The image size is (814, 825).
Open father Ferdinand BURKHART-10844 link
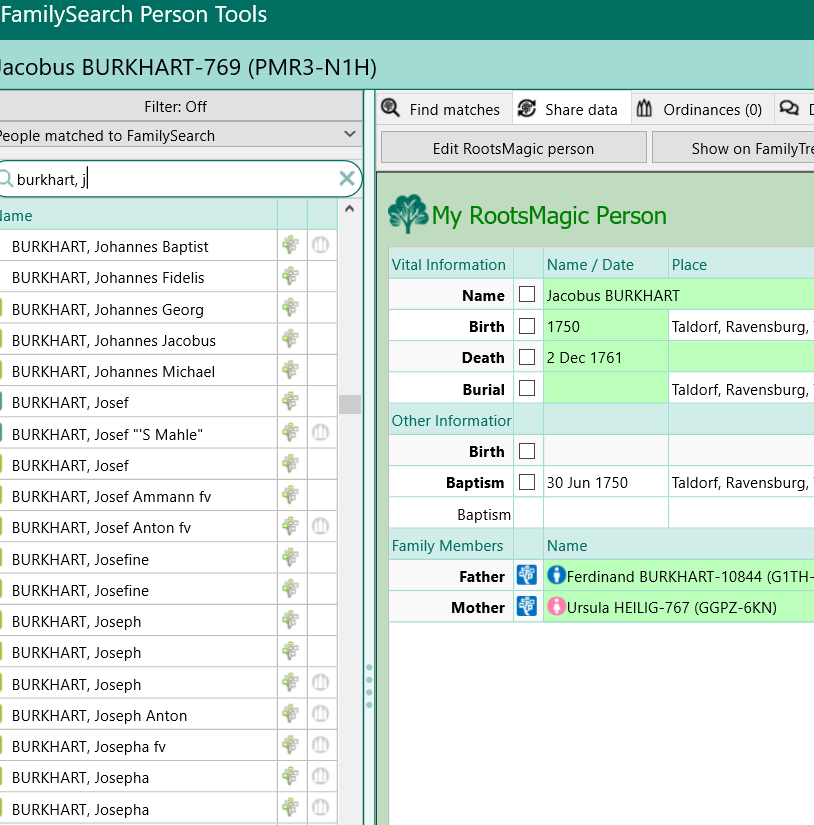(x=690, y=577)
